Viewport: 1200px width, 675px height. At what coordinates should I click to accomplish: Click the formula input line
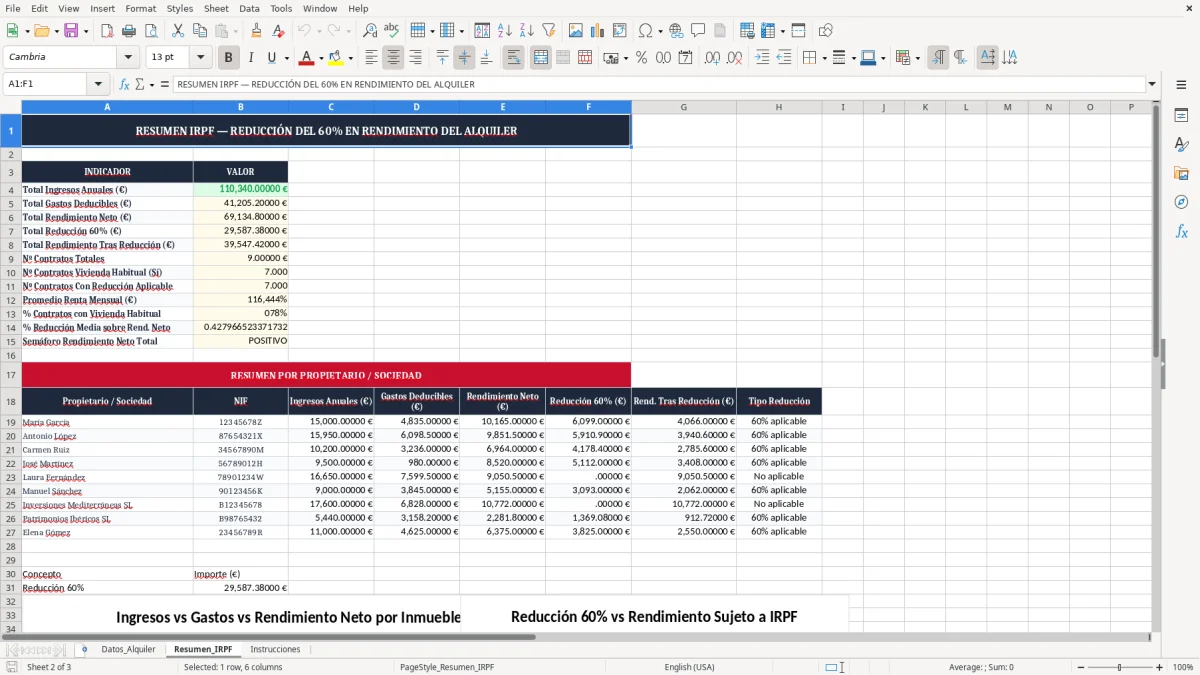(659, 85)
